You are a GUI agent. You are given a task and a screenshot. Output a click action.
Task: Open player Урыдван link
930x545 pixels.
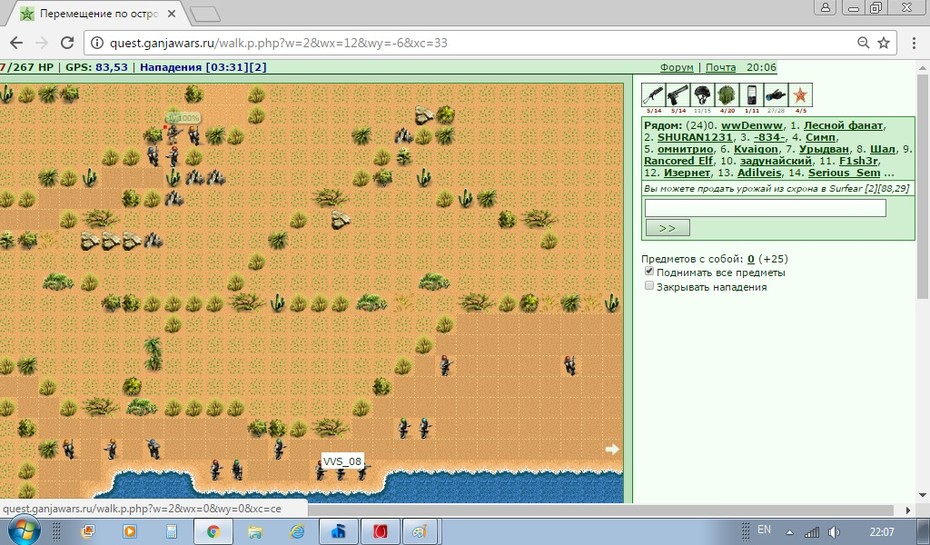824,149
